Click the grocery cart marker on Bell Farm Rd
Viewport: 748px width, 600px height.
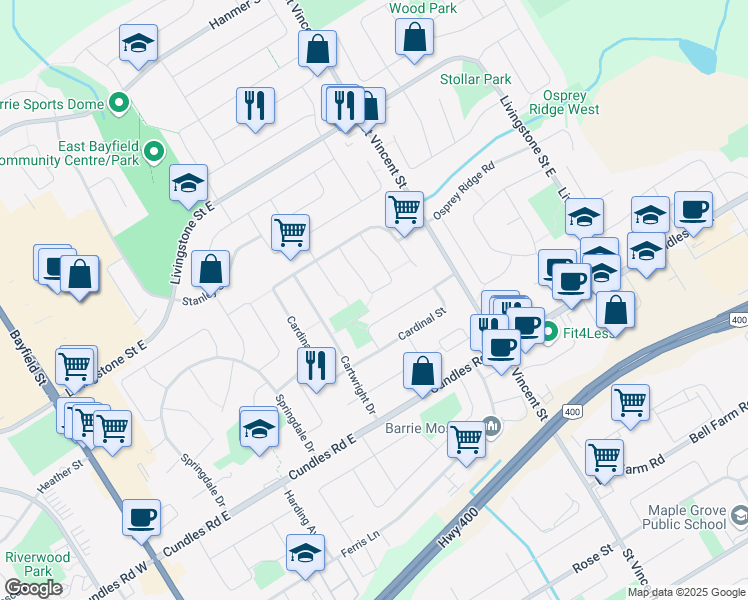(604, 458)
